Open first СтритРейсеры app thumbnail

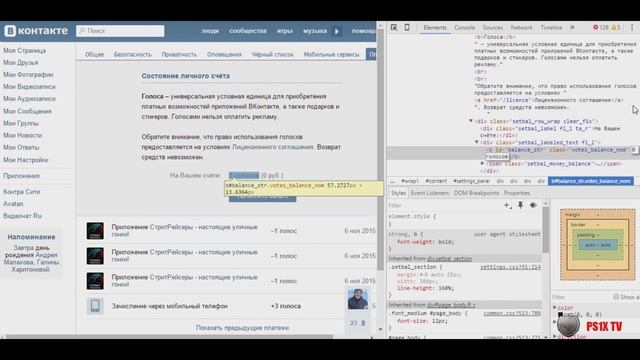pyautogui.click(x=95, y=231)
